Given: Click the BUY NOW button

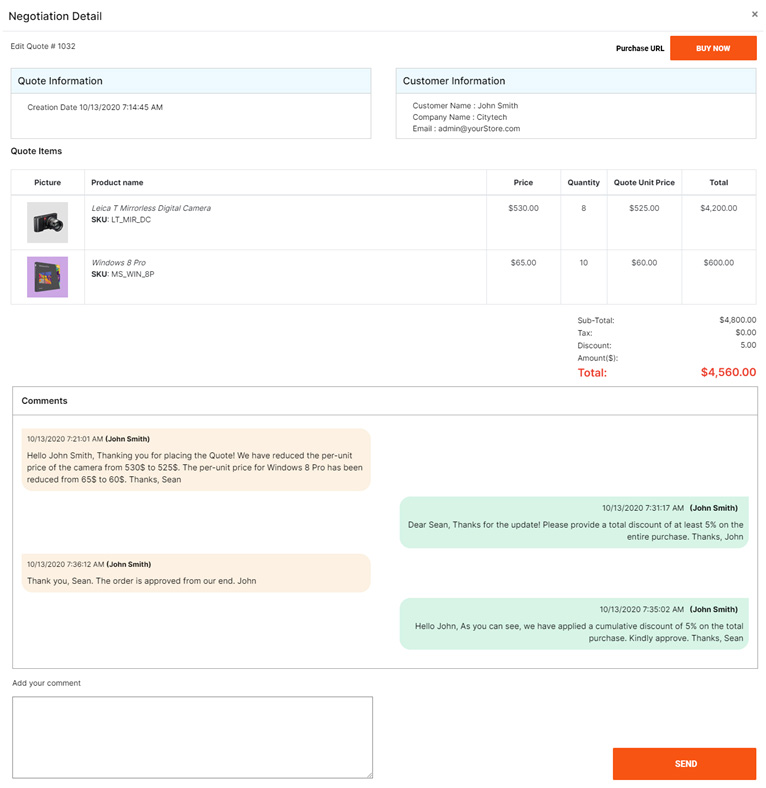Looking at the screenshot, I should tap(713, 48).
